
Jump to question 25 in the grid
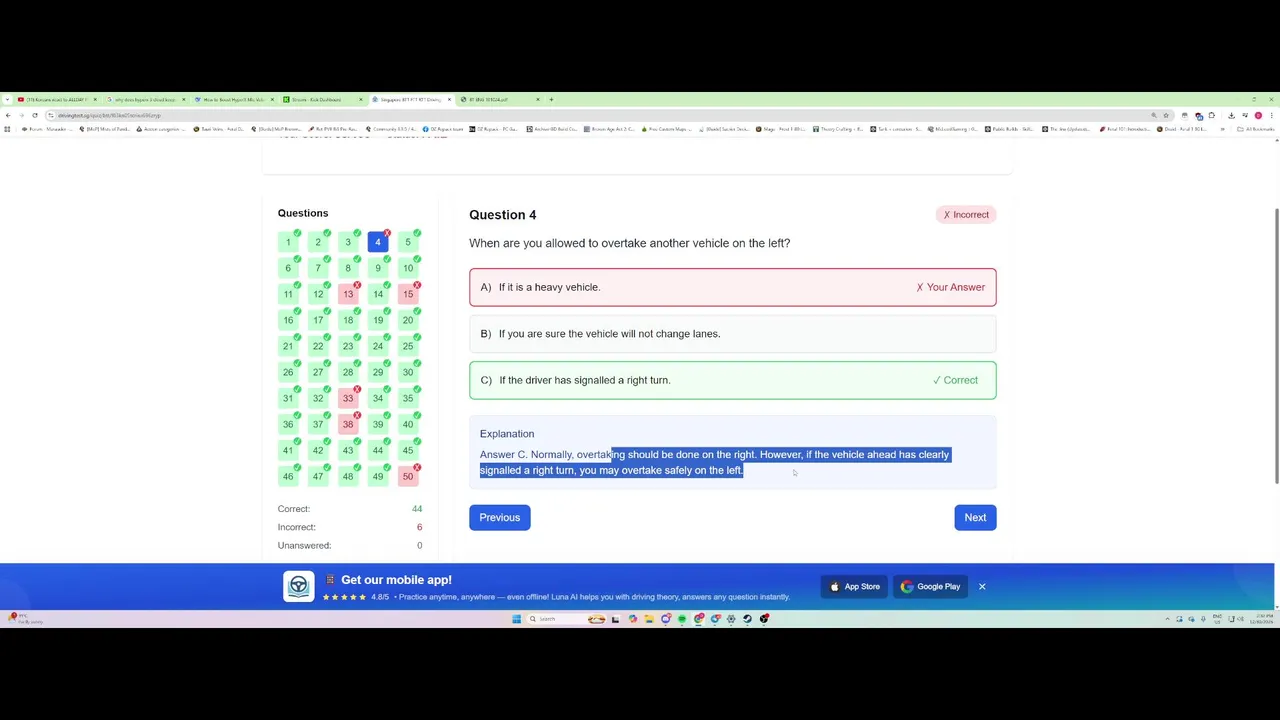click(x=408, y=346)
